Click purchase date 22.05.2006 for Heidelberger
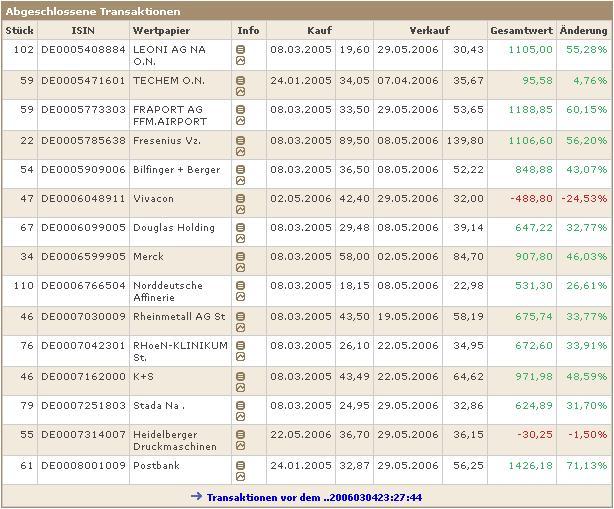This screenshot has width=614, height=509. click(301, 435)
